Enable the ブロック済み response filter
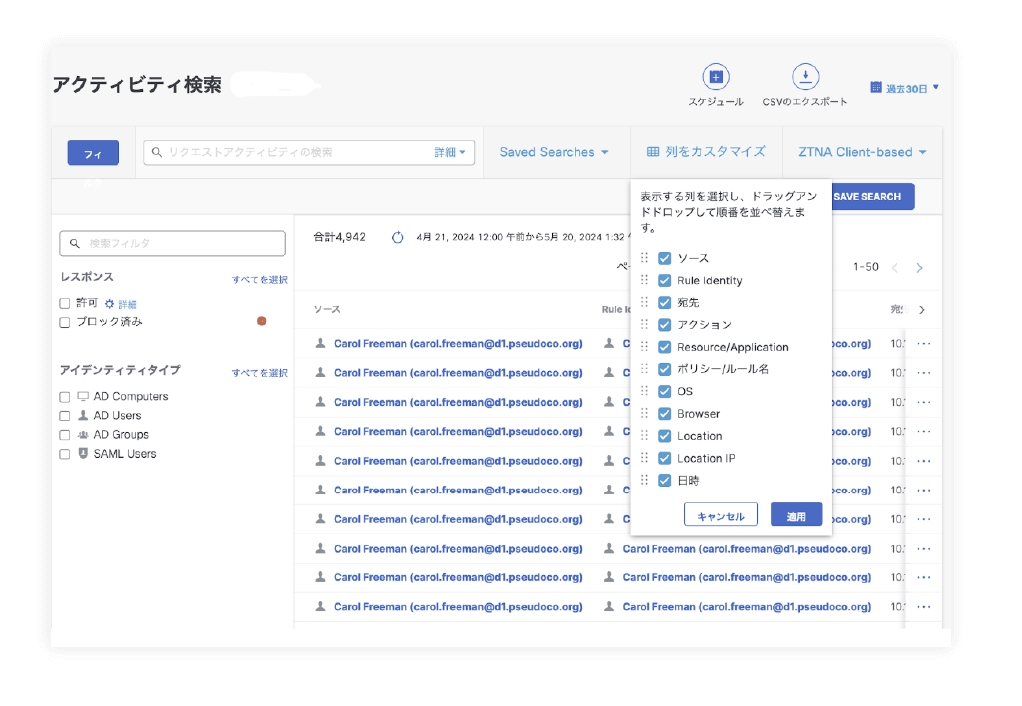Screen dimensions: 1022x706 65,322
